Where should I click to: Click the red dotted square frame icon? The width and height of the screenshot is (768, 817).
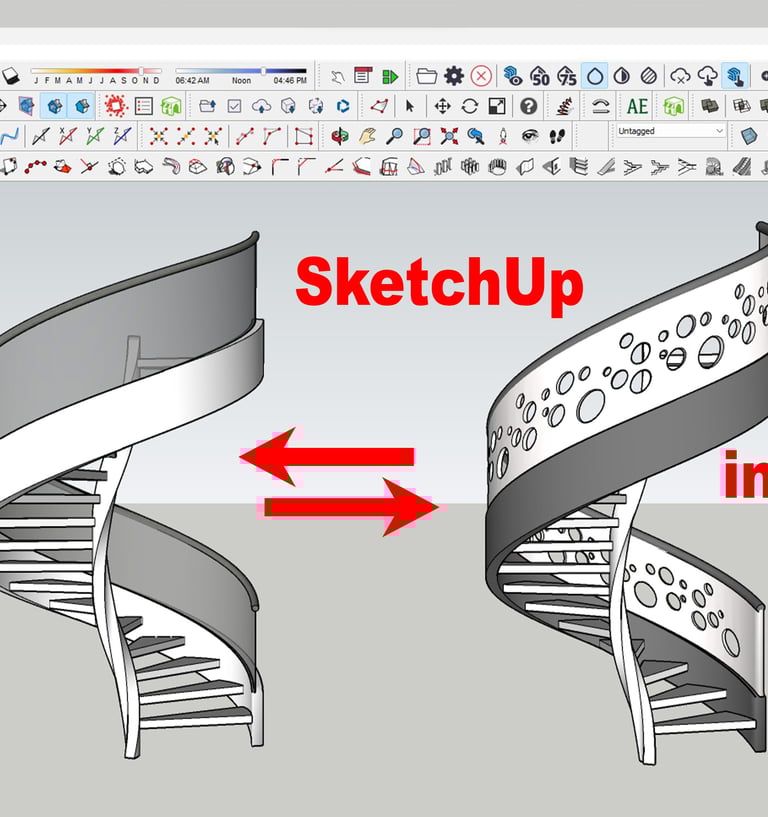point(304,137)
